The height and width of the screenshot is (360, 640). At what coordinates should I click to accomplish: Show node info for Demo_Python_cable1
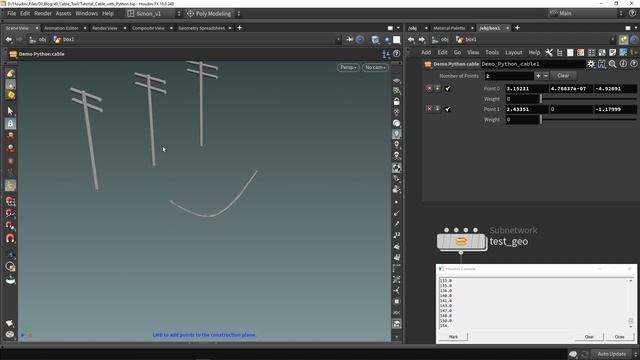coord(623,64)
